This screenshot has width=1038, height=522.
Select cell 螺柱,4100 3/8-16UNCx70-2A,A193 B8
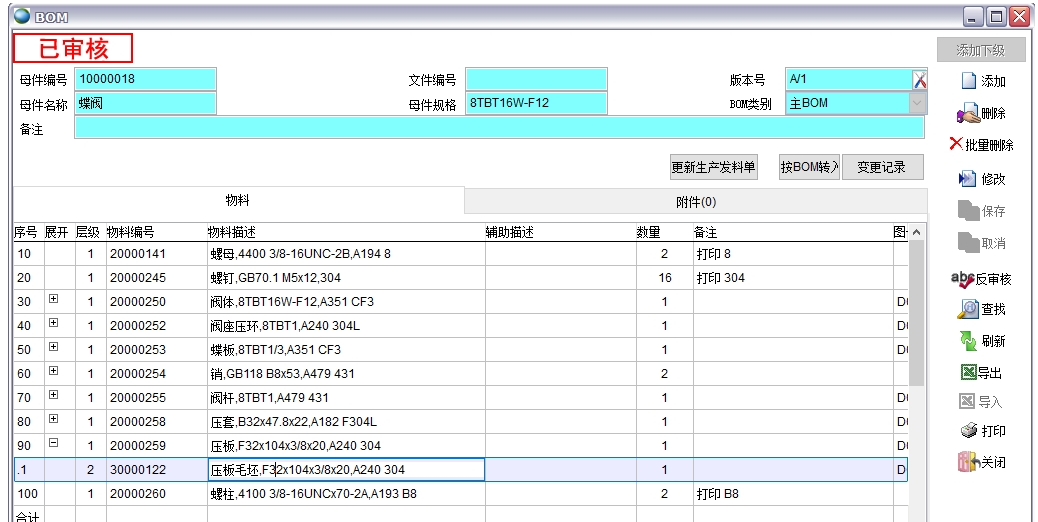346,494
